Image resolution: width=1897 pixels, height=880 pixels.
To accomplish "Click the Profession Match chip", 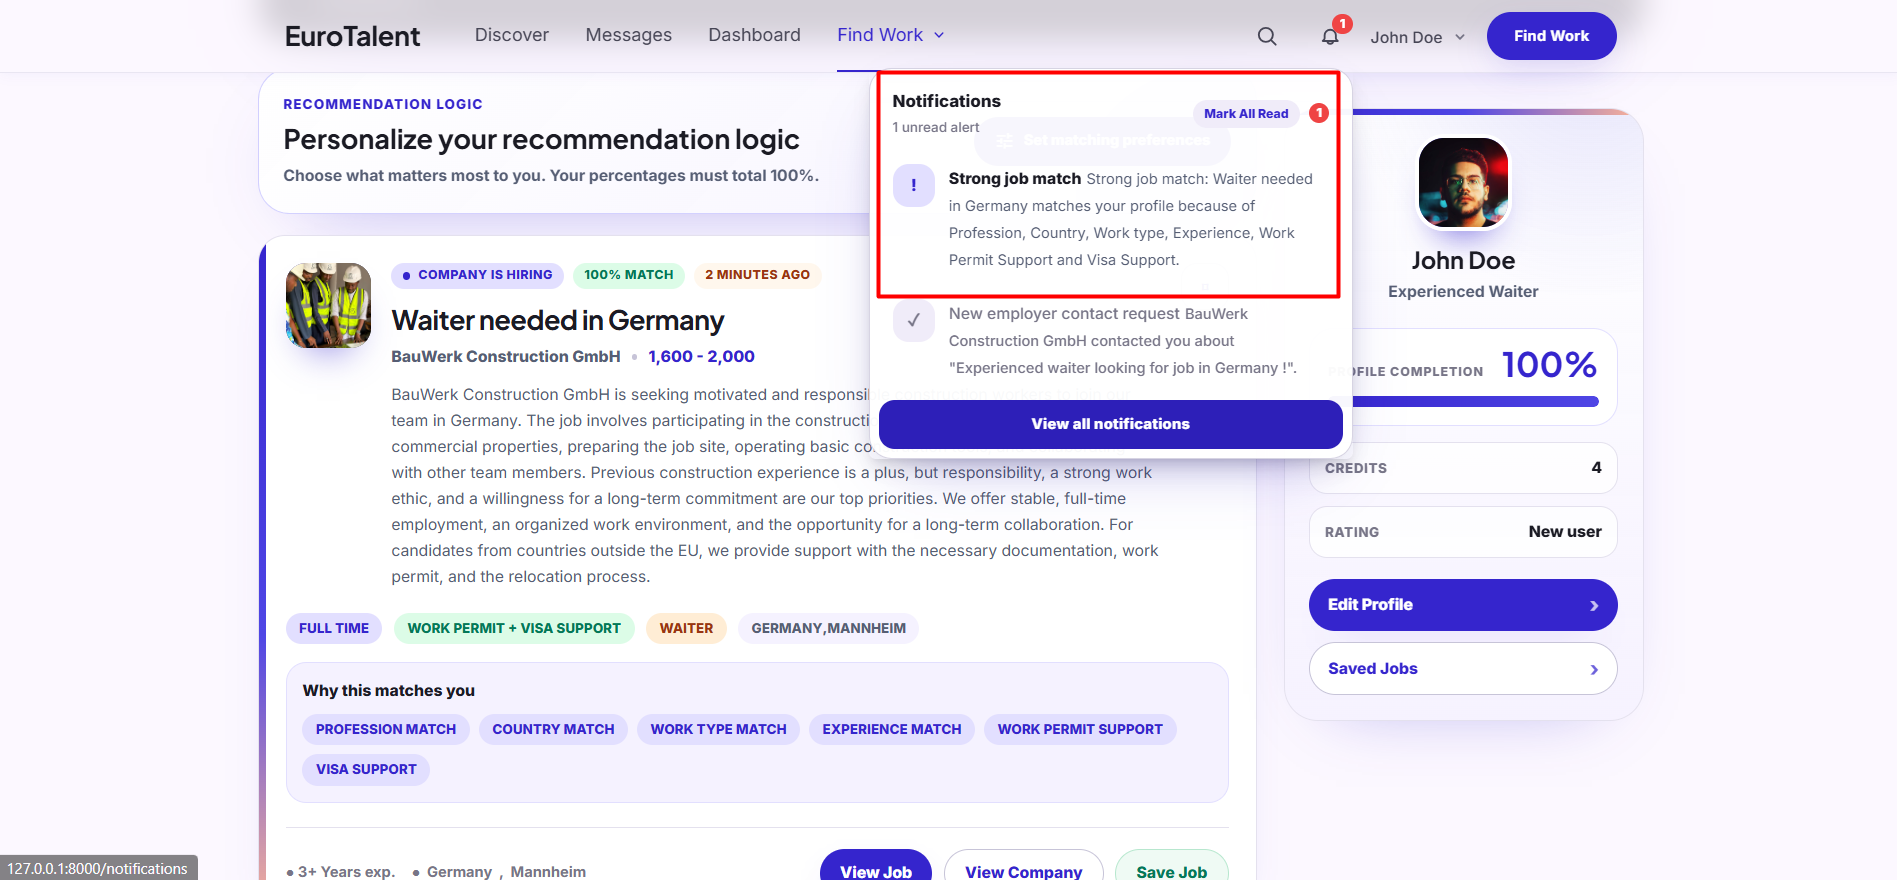I will point(386,730).
